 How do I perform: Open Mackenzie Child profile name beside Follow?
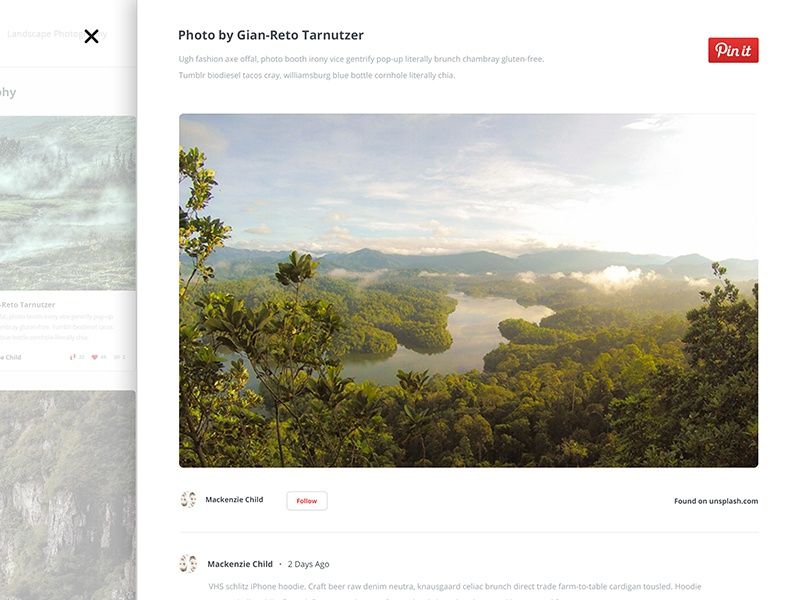click(234, 499)
